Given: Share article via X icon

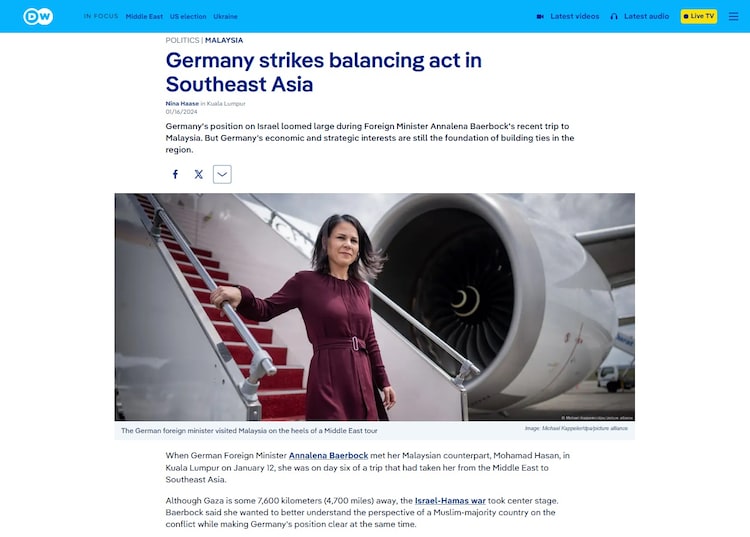Looking at the screenshot, I should click(199, 174).
